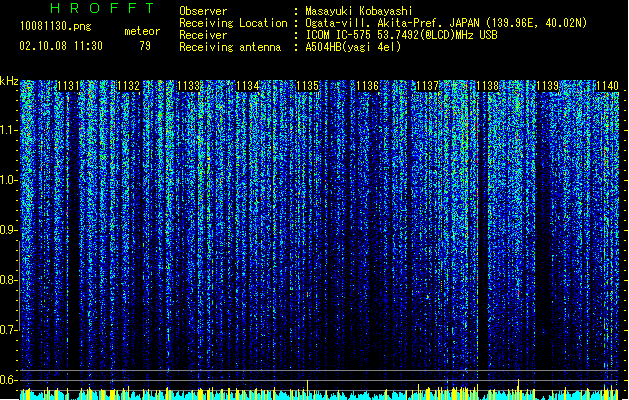
Task: Click the date stamp 02.10.08 11:30
Action: click(61, 46)
